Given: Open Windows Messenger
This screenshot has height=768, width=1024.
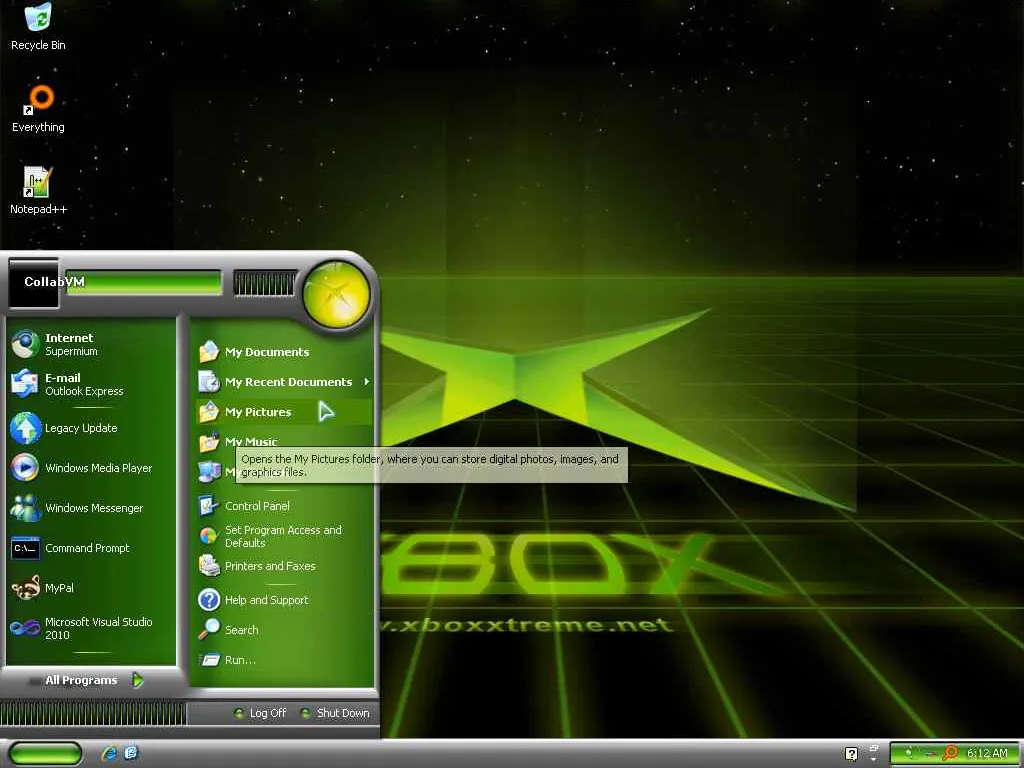Looking at the screenshot, I should click(91, 508).
